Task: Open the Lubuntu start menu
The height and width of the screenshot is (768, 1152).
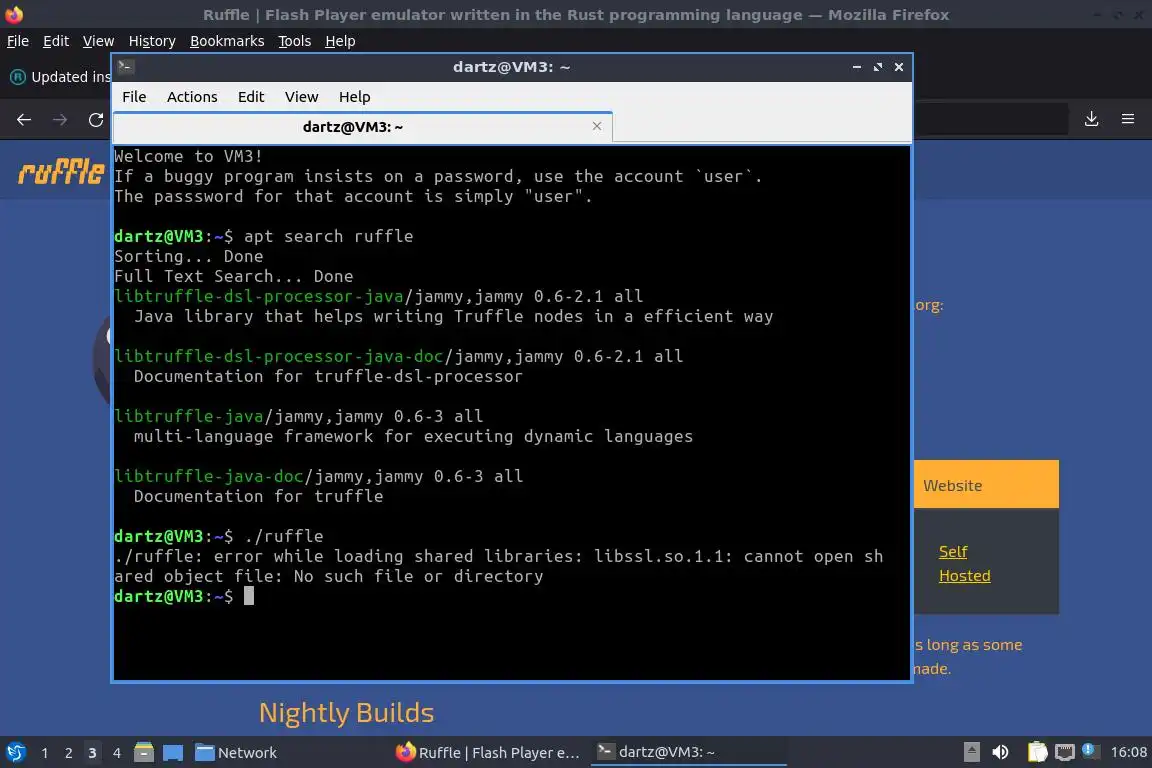Action: pyautogui.click(x=16, y=753)
